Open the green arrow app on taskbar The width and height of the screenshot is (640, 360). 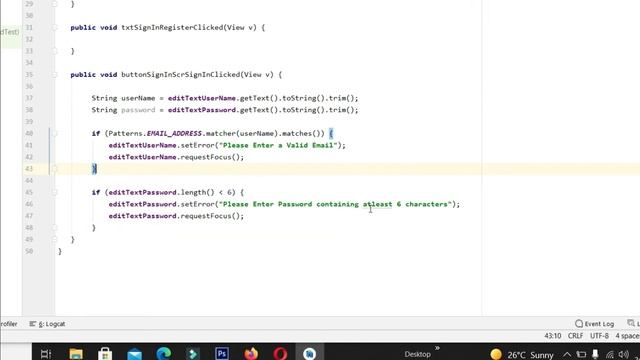click(193, 353)
